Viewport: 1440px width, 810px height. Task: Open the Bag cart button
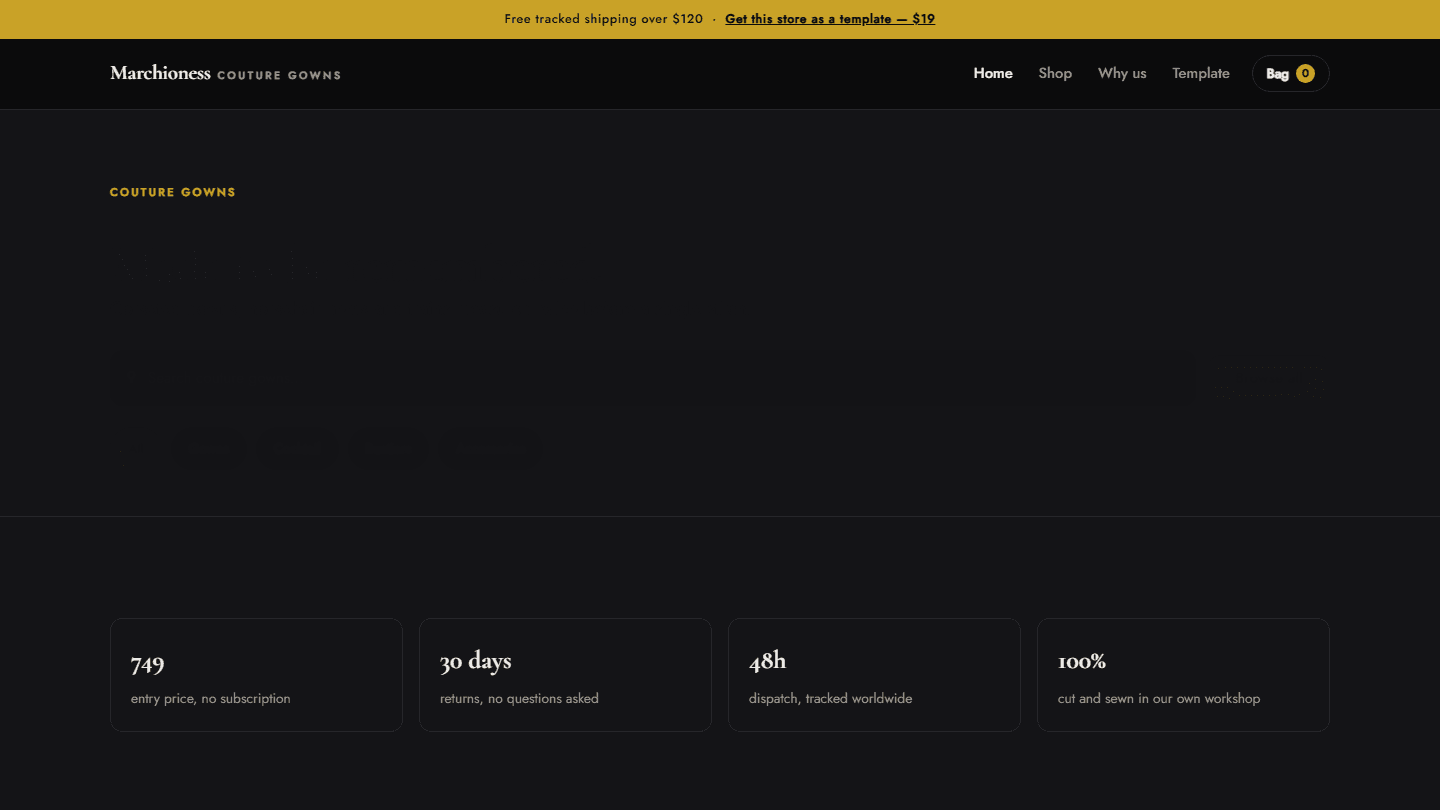point(1290,73)
